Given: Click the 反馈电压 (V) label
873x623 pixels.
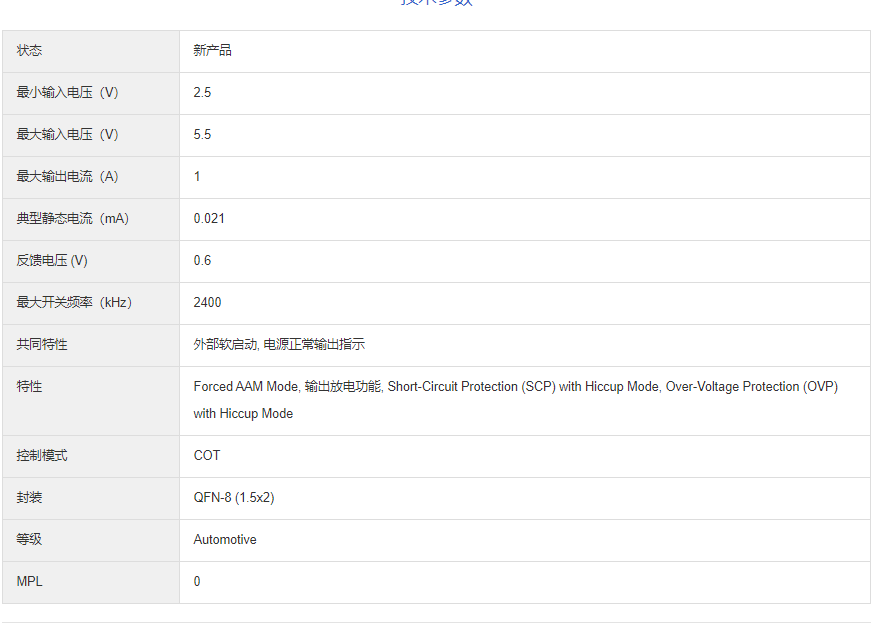Looking at the screenshot, I should tap(52, 261).
